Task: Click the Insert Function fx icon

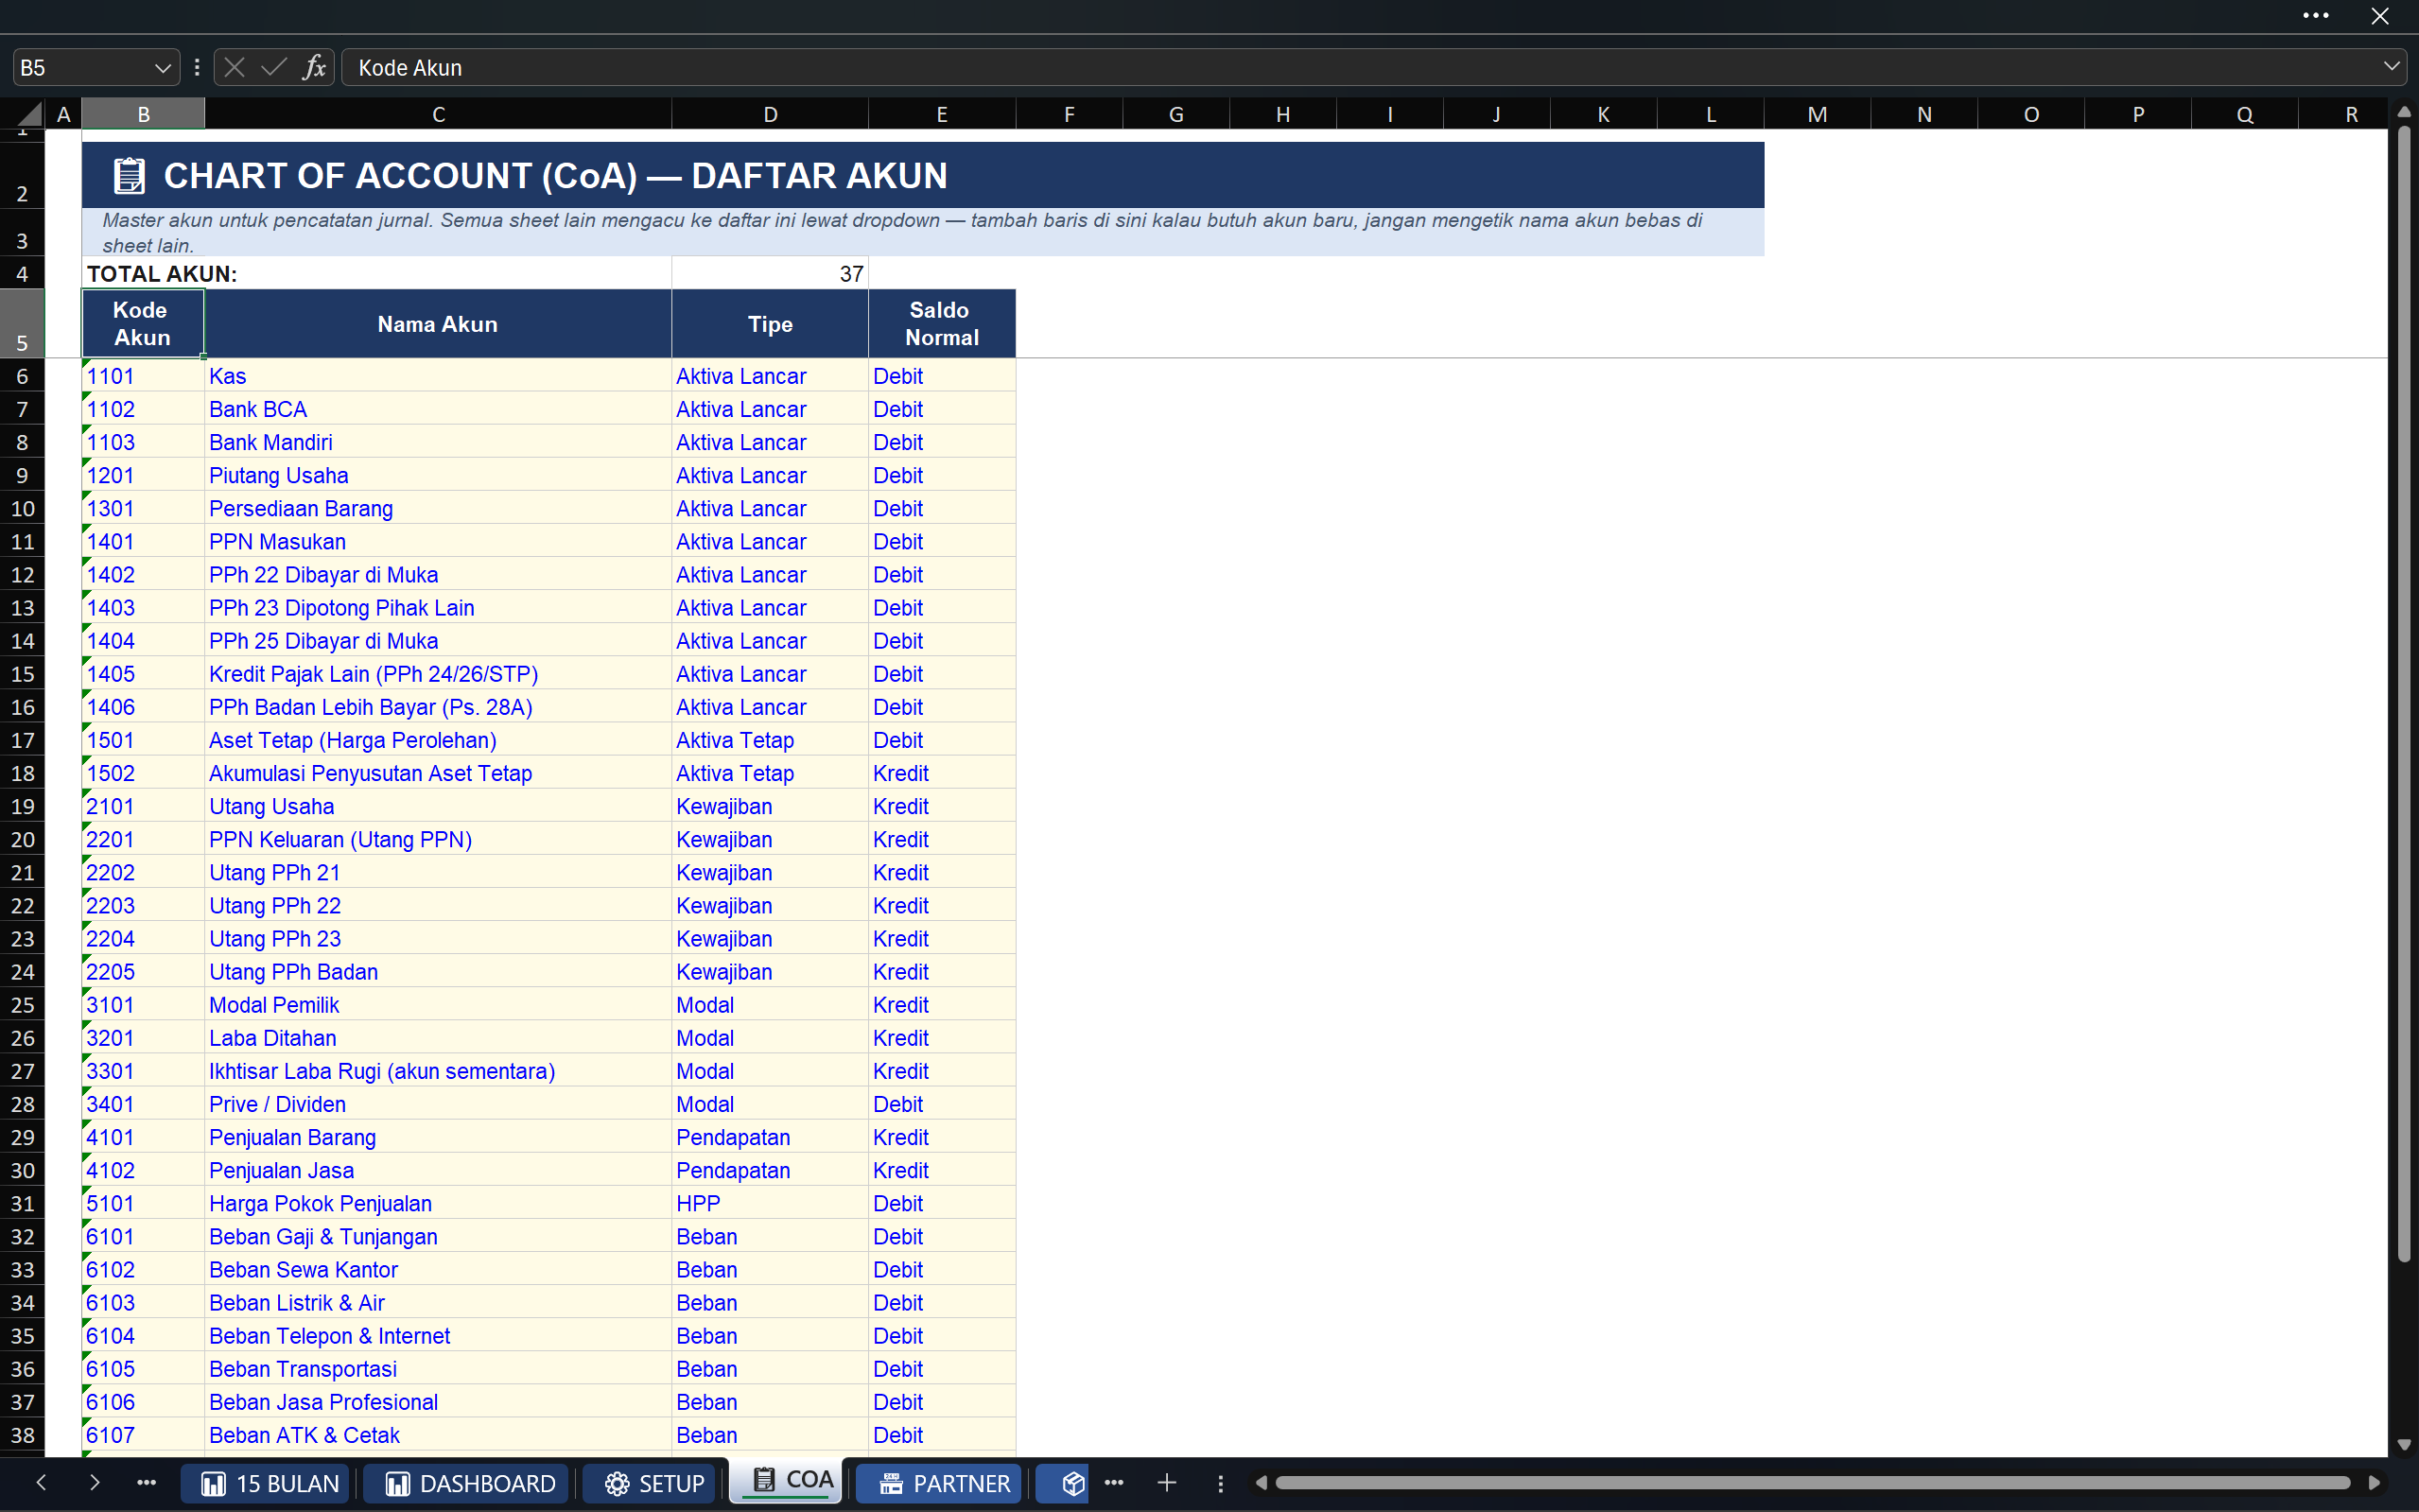Action: [314, 67]
